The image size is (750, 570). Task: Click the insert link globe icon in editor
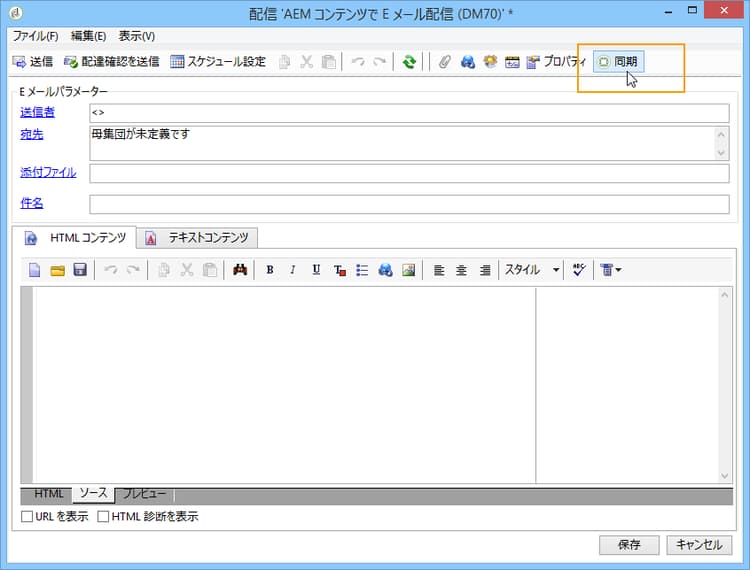[385, 270]
